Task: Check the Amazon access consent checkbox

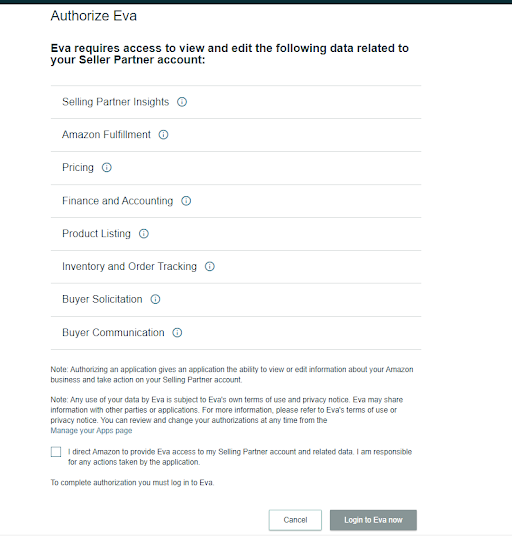Action: pyautogui.click(x=56, y=452)
